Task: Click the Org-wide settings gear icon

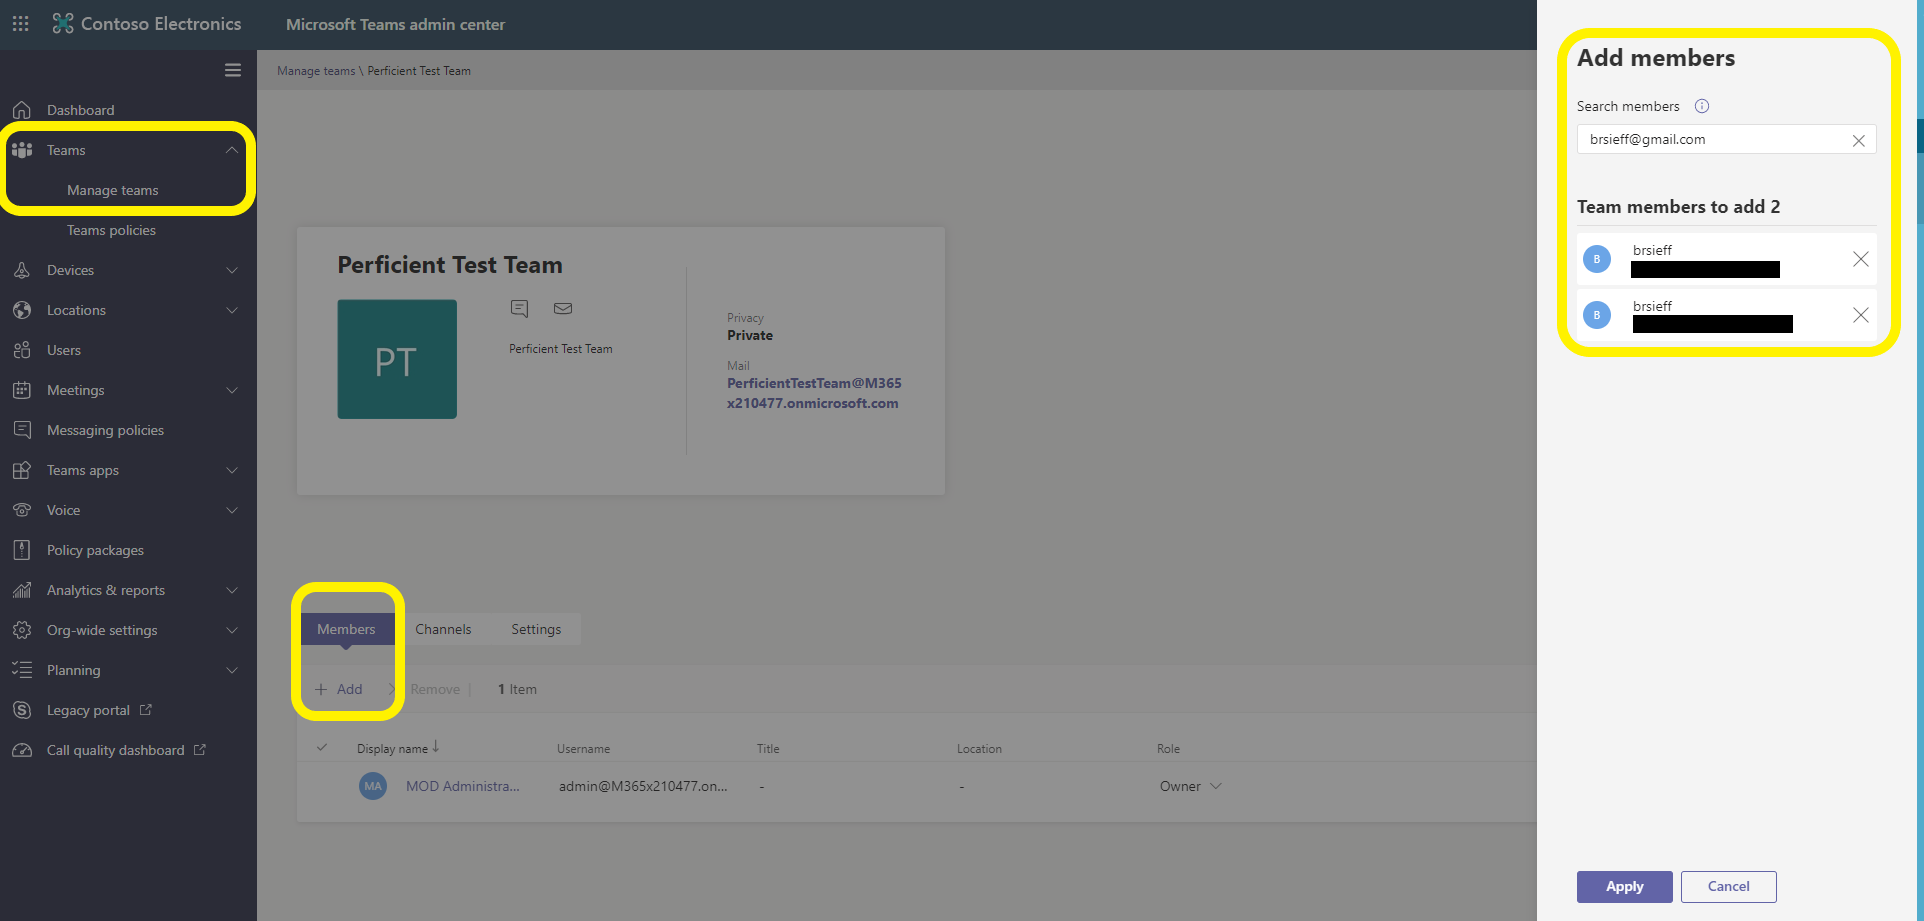Action: 22,630
